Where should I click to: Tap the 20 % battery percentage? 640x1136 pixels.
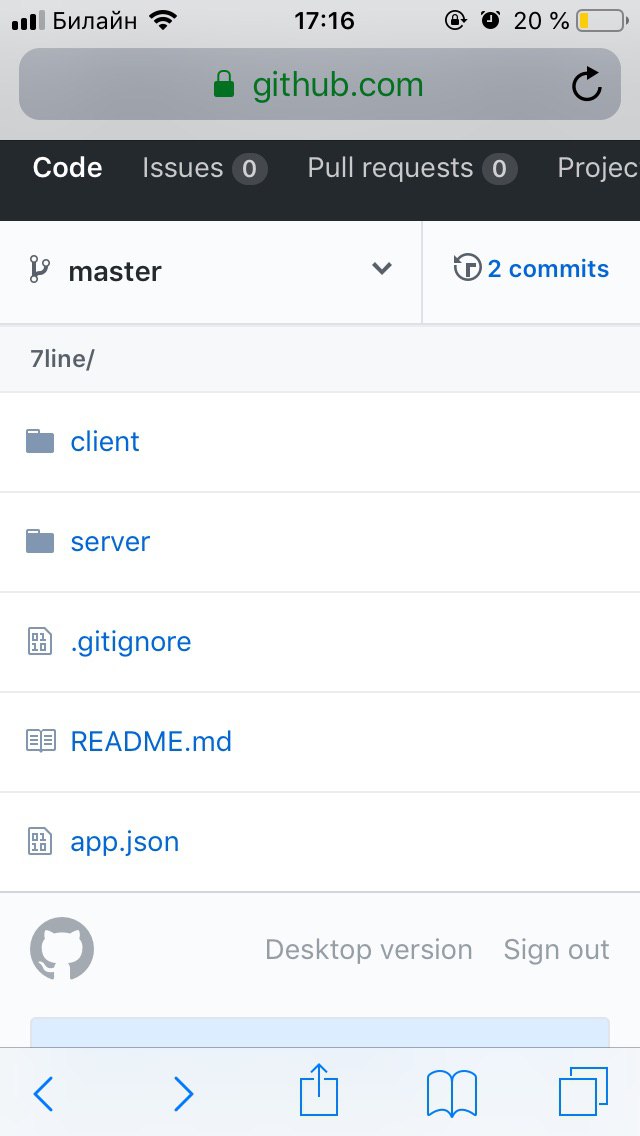(541, 20)
